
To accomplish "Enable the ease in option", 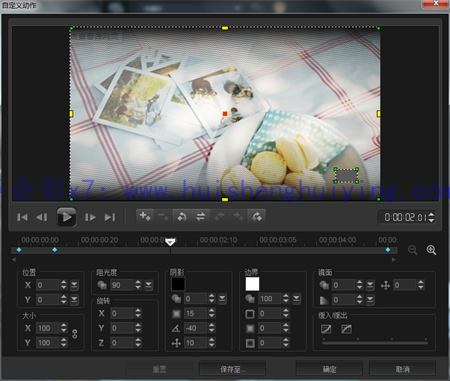I will click(326, 329).
